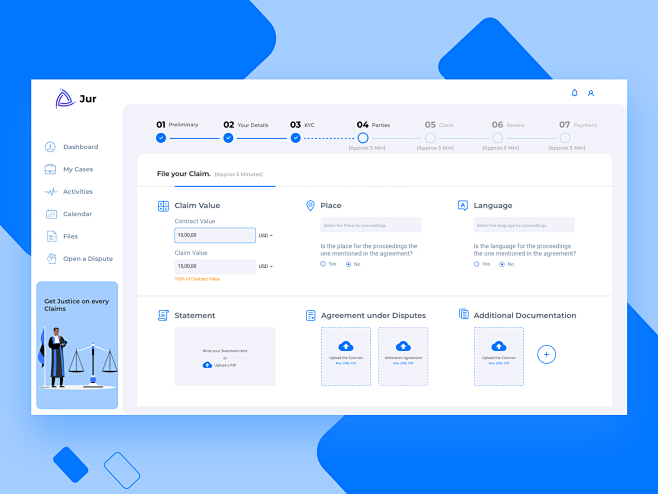Click the '150% of Contract Value' note
The height and width of the screenshot is (494, 658).
[197, 279]
